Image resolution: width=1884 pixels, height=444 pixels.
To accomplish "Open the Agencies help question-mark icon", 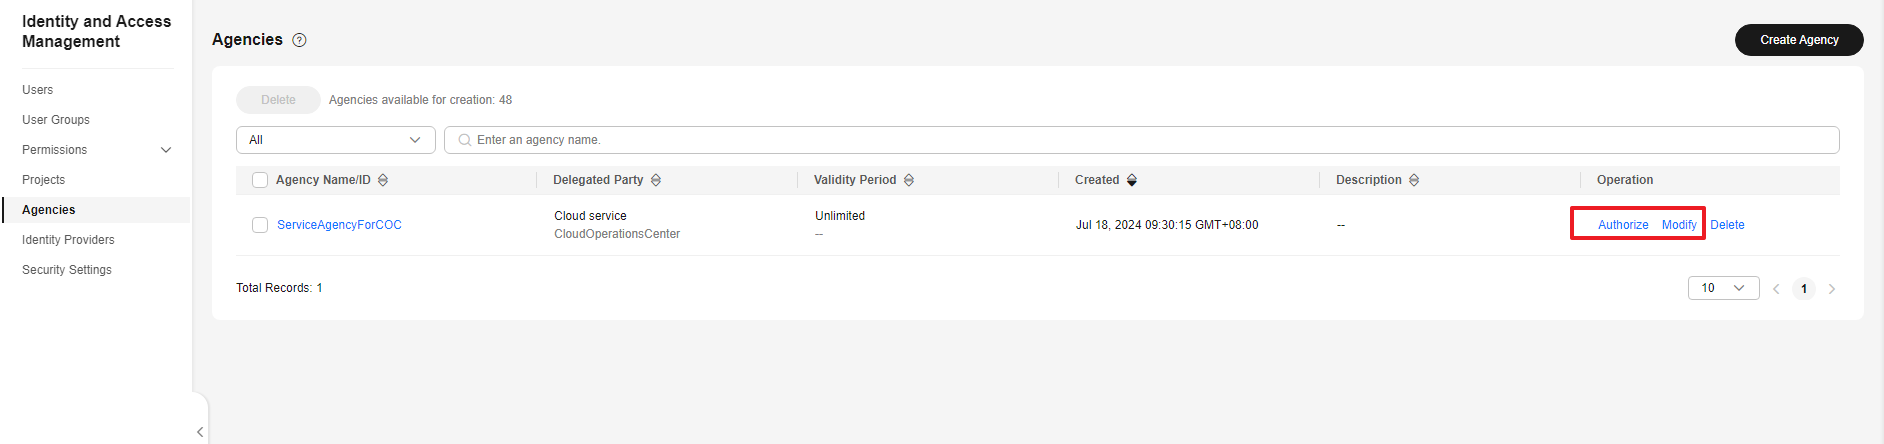I will 299,40.
